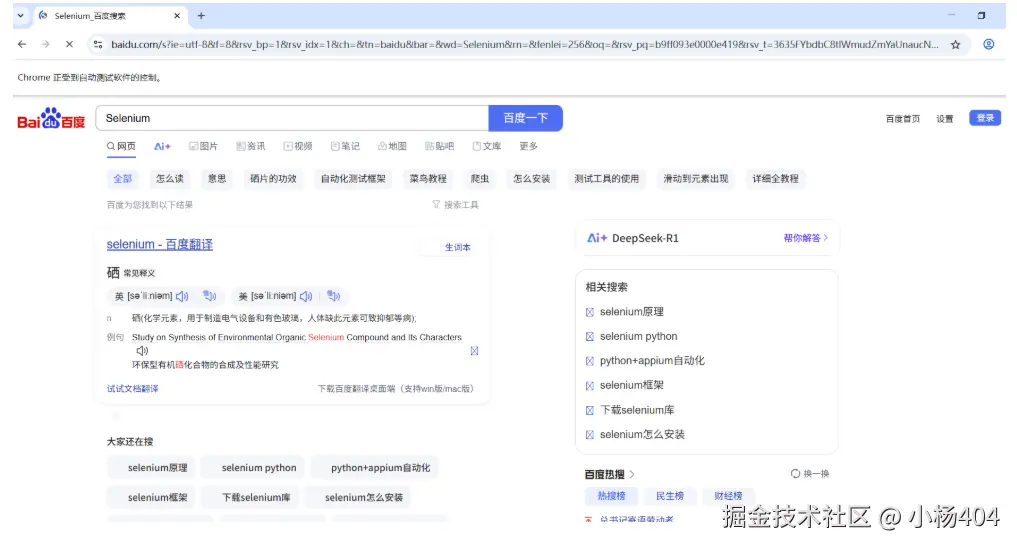Select the Ai+ tab
The width and height of the screenshot is (1017, 548).
[x=162, y=147]
